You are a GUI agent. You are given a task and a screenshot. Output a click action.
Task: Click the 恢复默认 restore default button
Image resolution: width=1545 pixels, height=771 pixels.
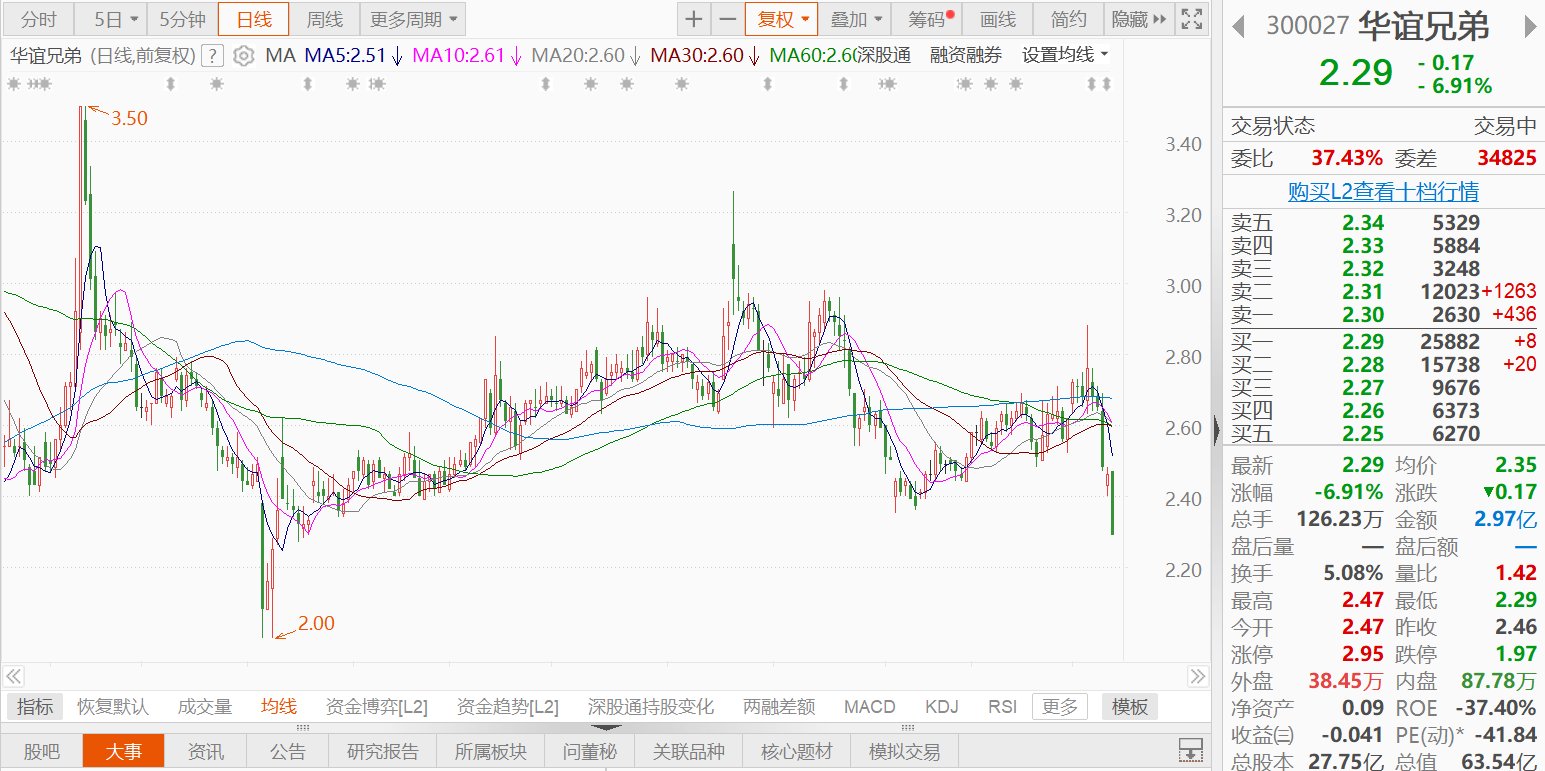pos(113,707)
